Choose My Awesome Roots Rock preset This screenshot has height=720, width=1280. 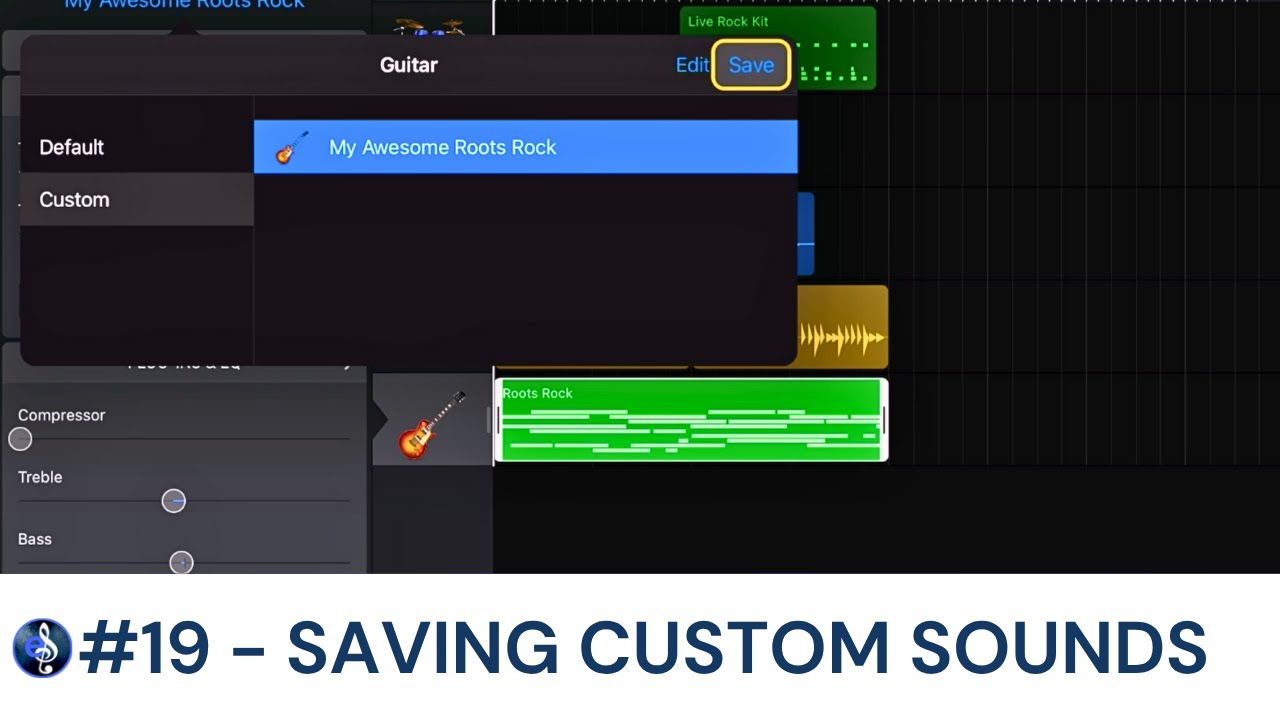[526, 147]
